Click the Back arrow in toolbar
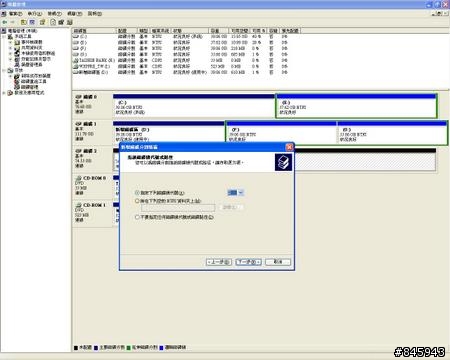 [5, 22]
